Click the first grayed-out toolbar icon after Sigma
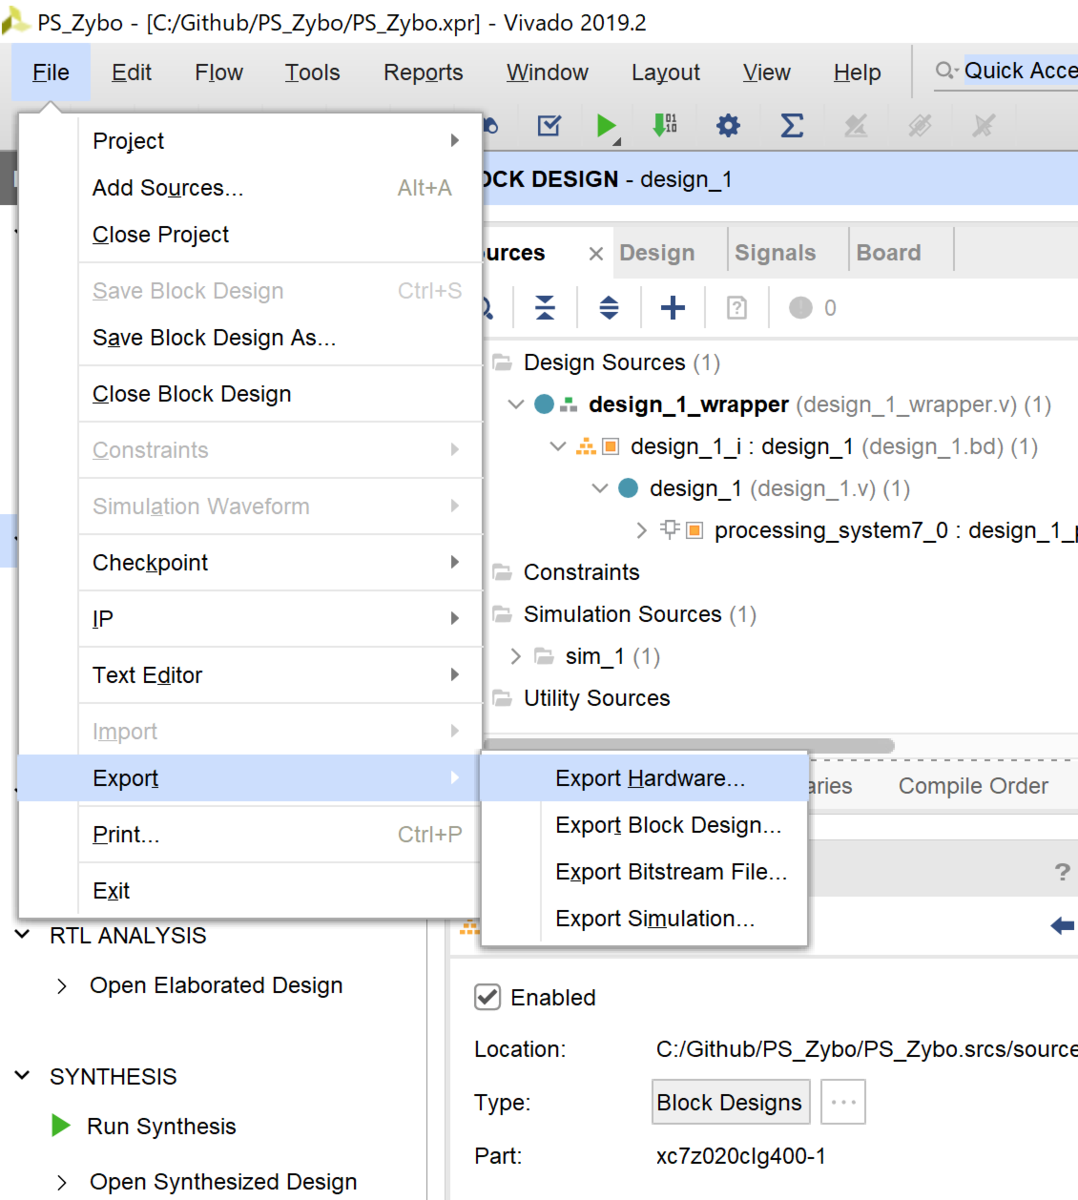The height and width of the screenshot is (1200, 1078). [x=856, y=125]
